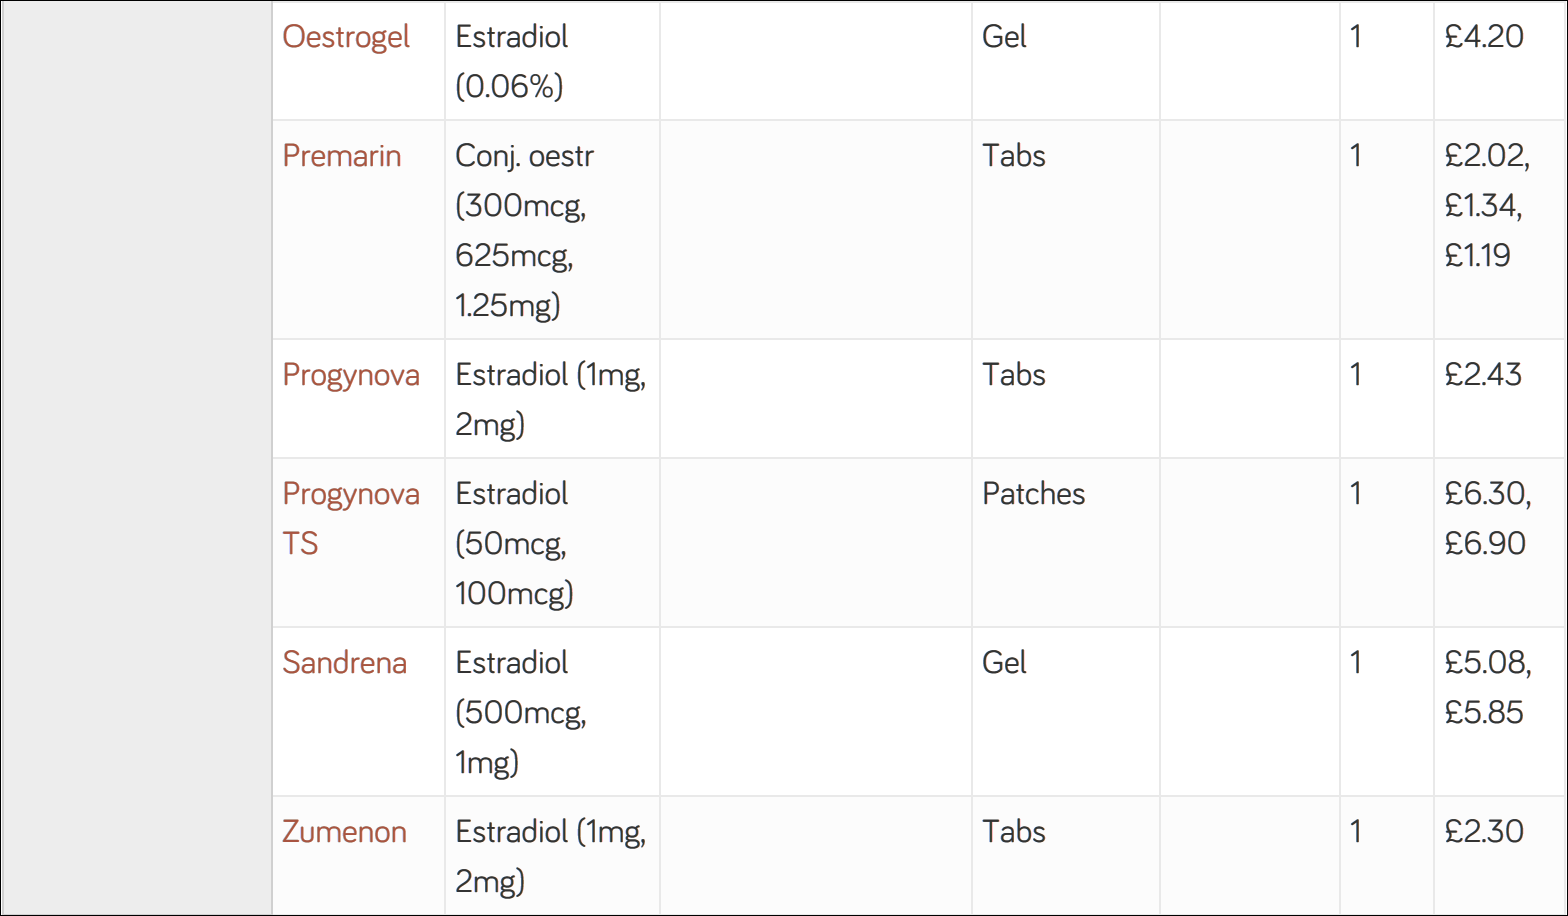Select the Sandrena Gel form cell

1066,712
